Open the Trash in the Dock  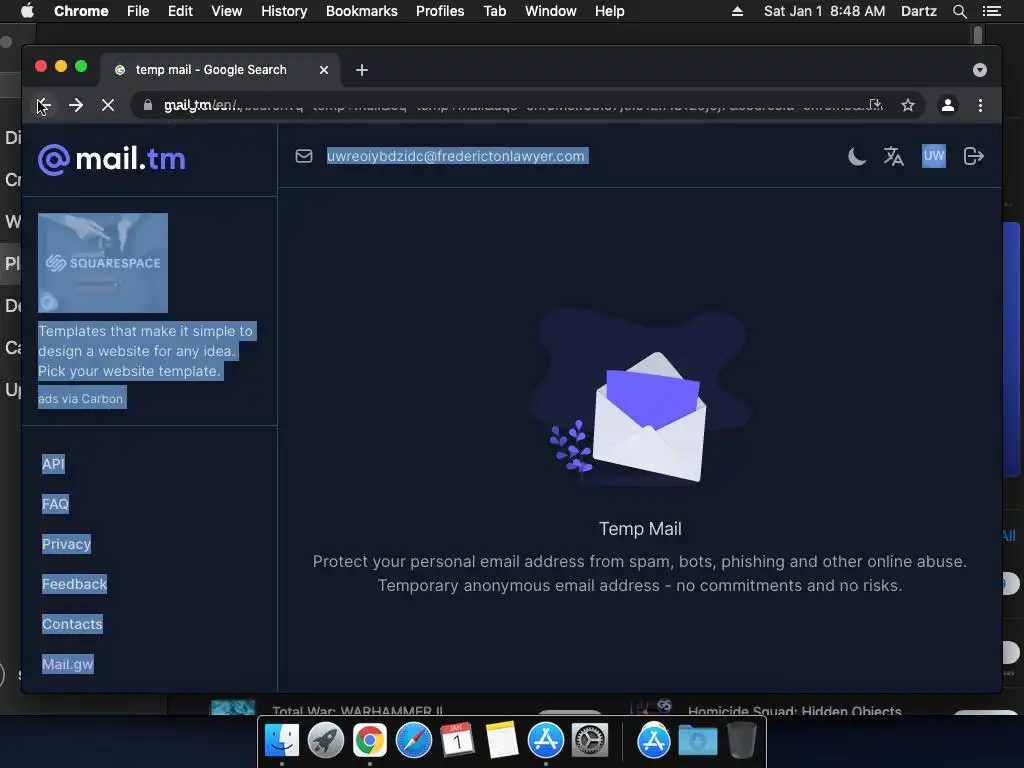(742, 741)
